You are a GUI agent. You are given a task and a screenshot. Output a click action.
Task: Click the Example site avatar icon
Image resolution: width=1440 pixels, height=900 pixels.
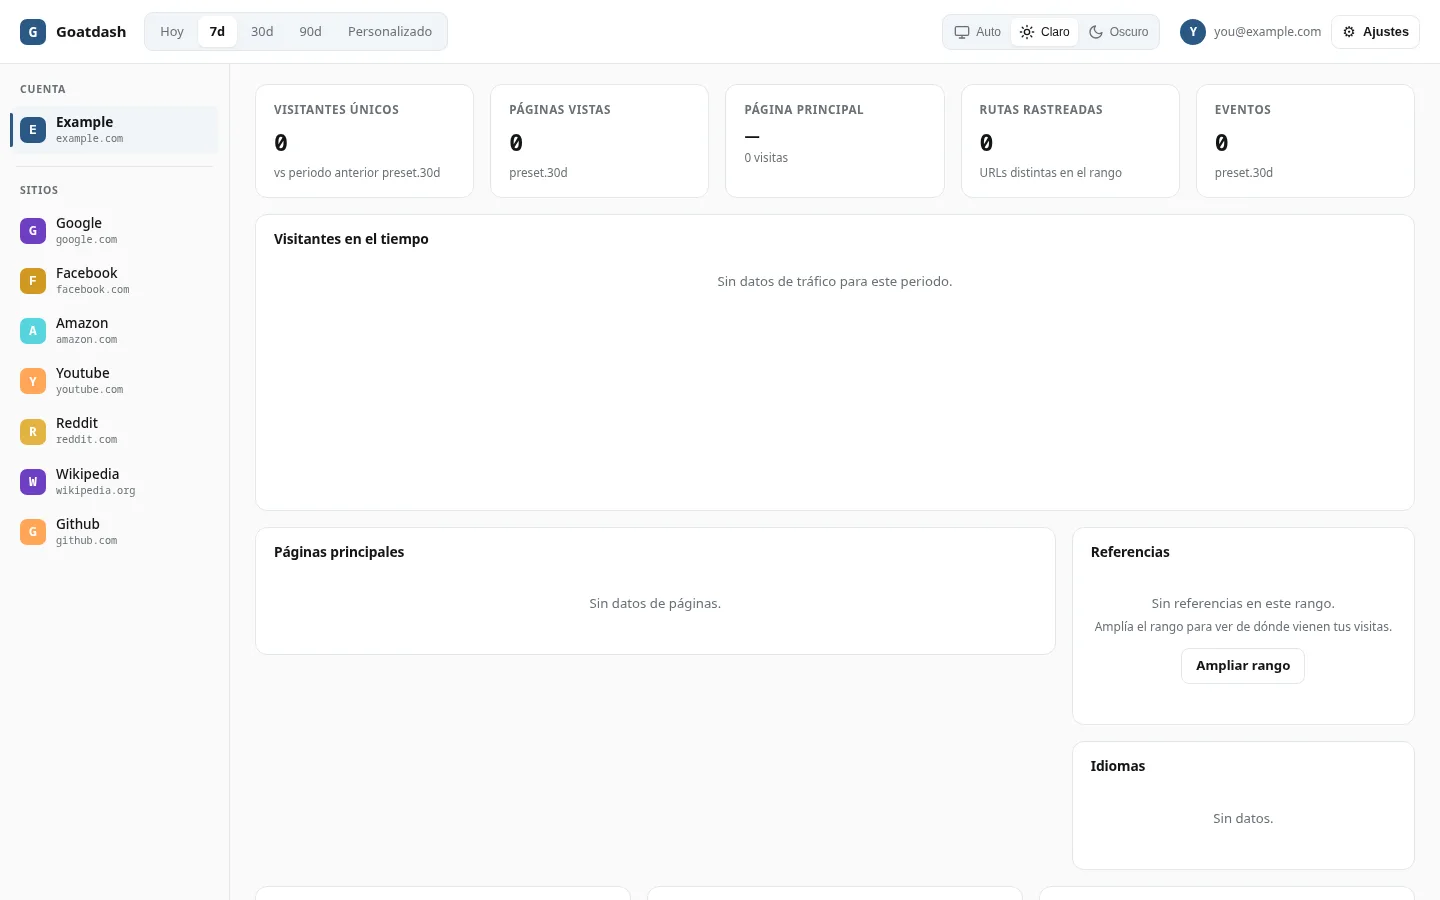33,130
